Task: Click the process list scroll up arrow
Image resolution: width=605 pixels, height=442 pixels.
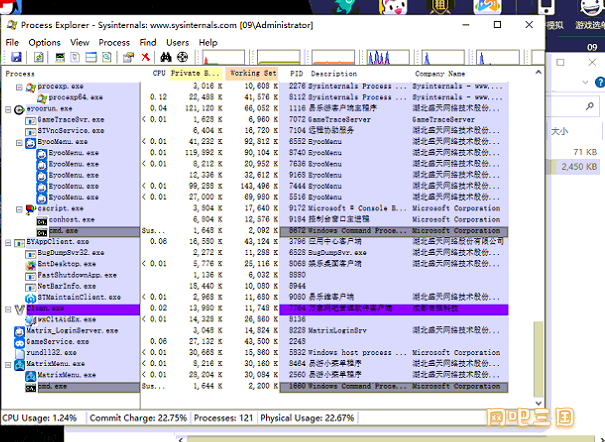Action: [x=538, y=73]
